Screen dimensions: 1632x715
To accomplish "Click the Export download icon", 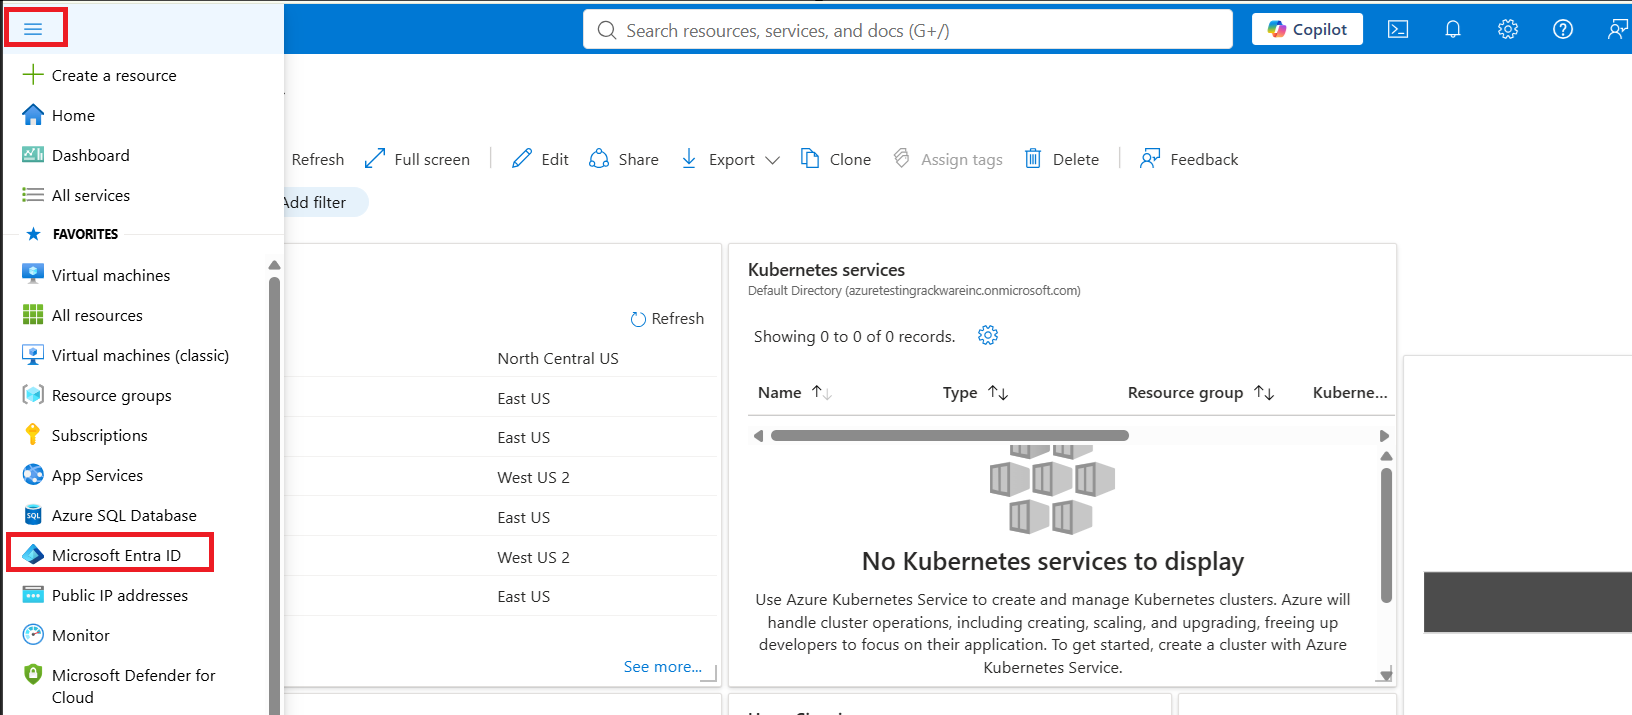I will 689,159.
